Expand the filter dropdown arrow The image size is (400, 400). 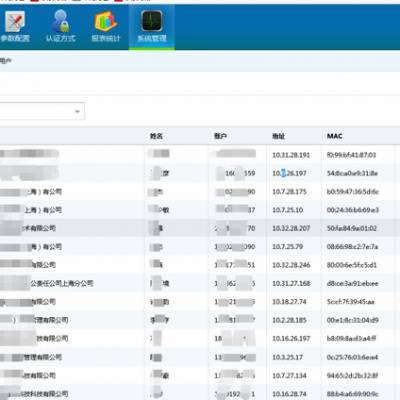77,111
